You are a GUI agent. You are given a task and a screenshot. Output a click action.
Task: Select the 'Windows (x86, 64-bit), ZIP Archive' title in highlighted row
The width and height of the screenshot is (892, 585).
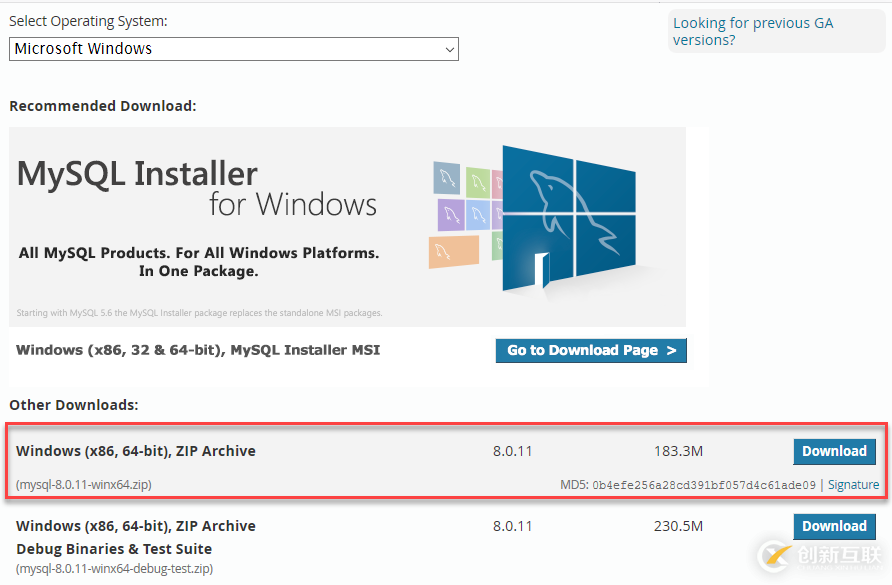[x=136, y=451]
